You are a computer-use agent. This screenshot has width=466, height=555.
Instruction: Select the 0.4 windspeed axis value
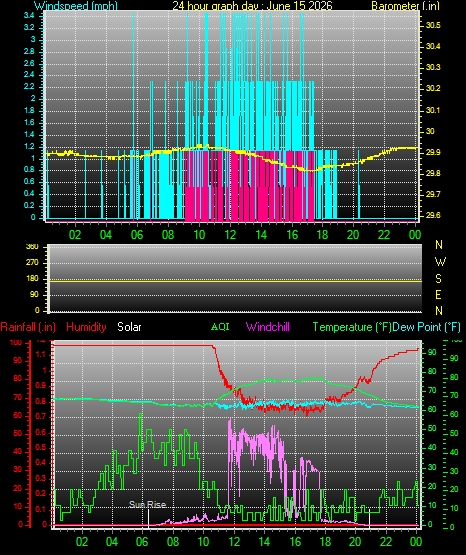(29, 194)
